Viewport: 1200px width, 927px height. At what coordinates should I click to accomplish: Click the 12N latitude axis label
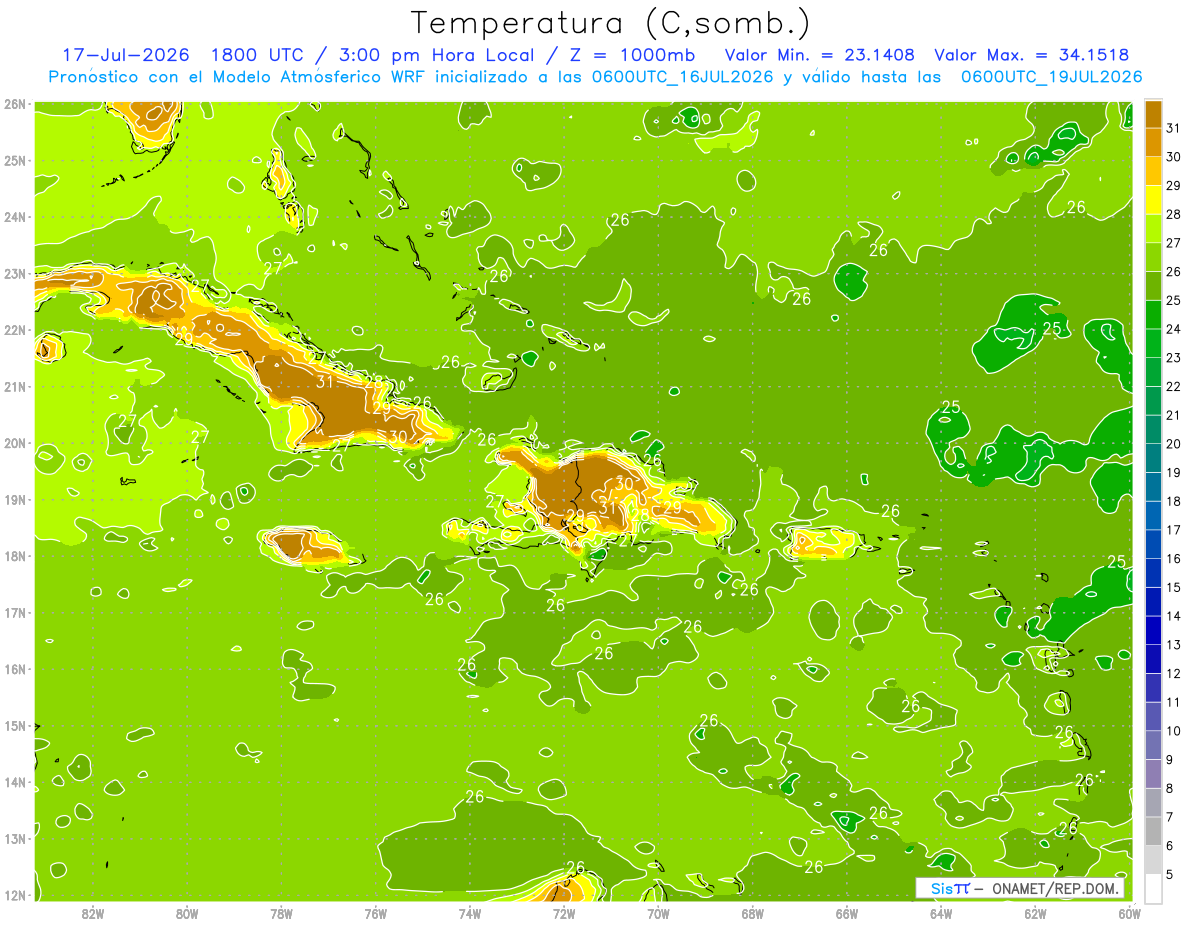[x=15, y=895]
